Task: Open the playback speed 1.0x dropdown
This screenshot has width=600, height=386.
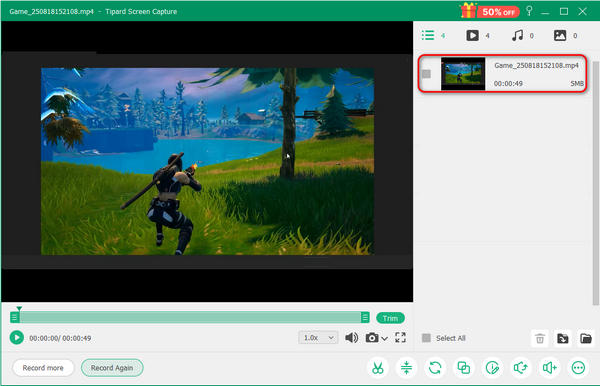Action: pos(318,337)
